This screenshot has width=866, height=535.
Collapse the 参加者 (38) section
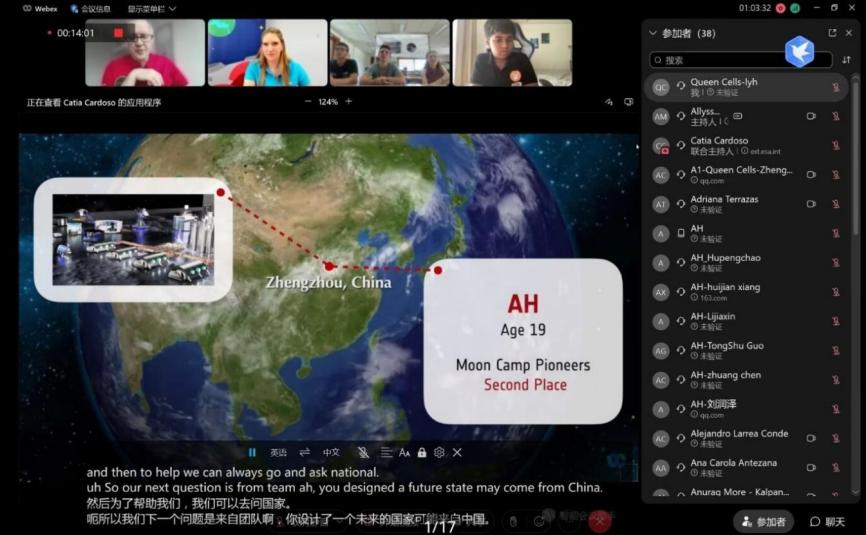pos(653,33)
